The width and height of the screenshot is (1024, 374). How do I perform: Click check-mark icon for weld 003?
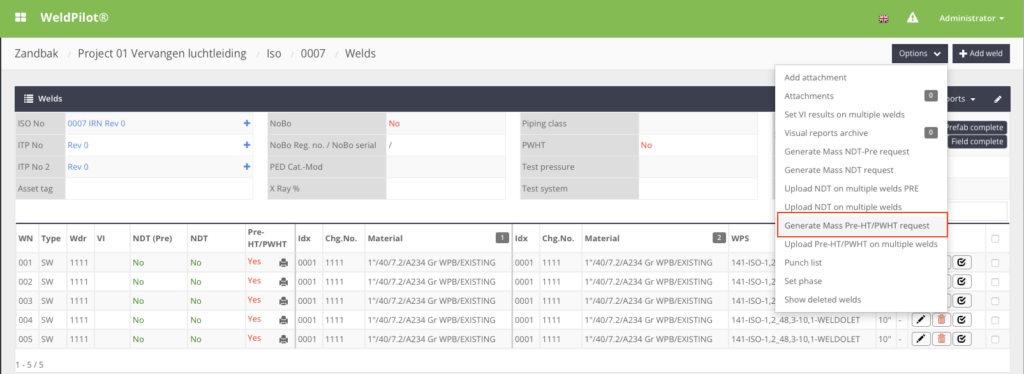[962, 301]
